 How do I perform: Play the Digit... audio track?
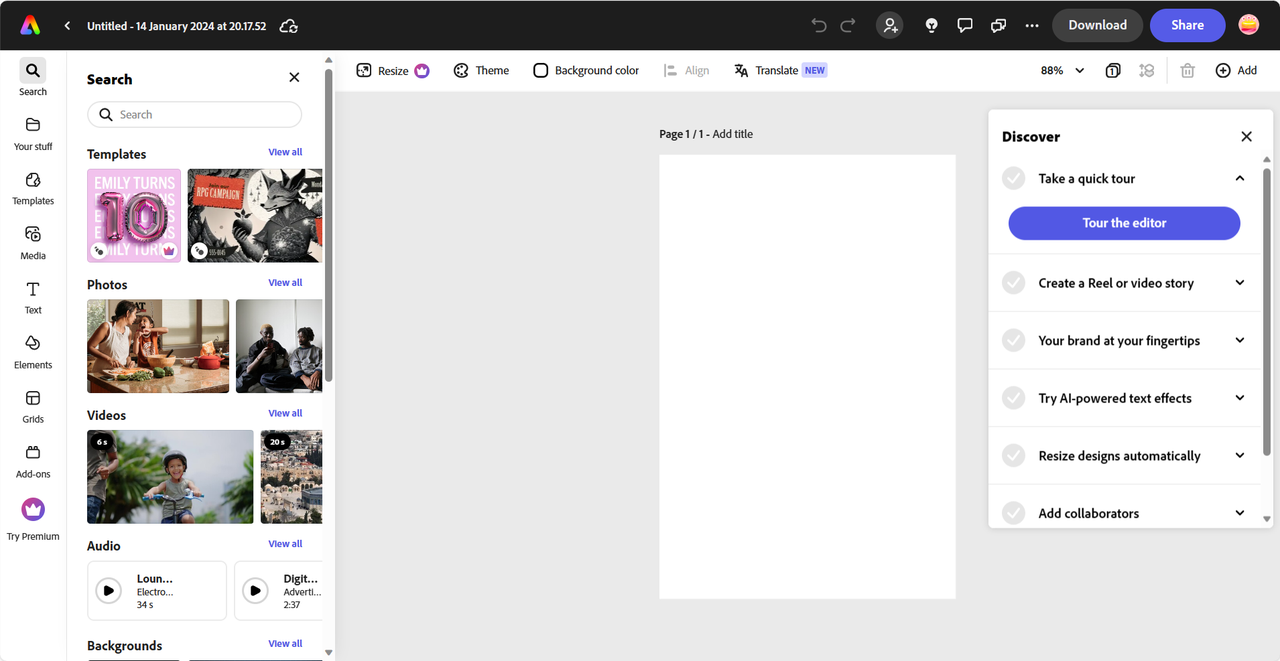point(256,591)
